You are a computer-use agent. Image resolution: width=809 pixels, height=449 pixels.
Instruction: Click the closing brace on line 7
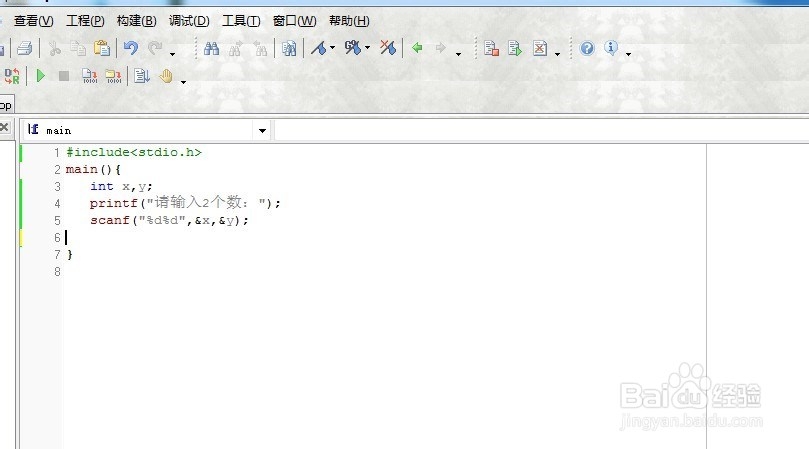tap(70, 254)
